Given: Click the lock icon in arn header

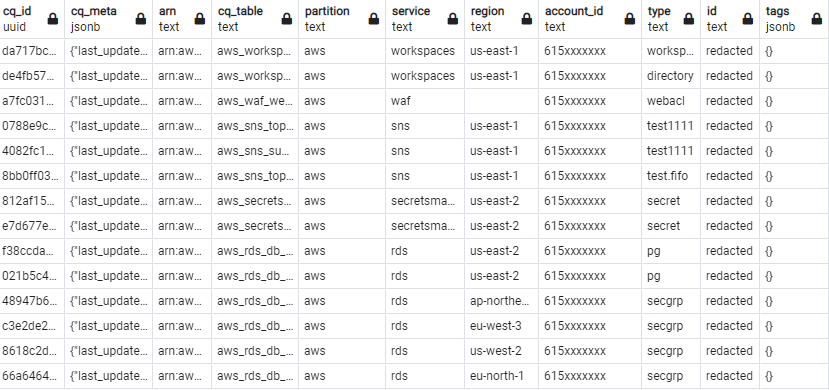Looking at the screenshot, I should (200, 19).
